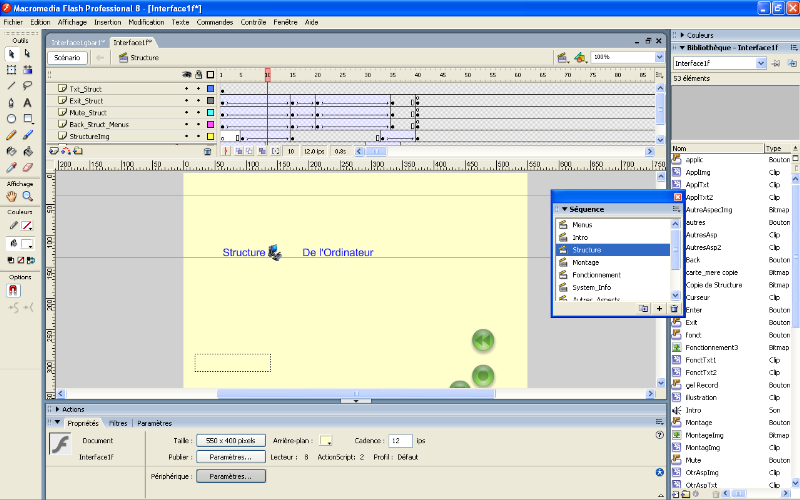Choose the Hand tool
This screenshot has width=800, height=500.
tap(11, 197)
